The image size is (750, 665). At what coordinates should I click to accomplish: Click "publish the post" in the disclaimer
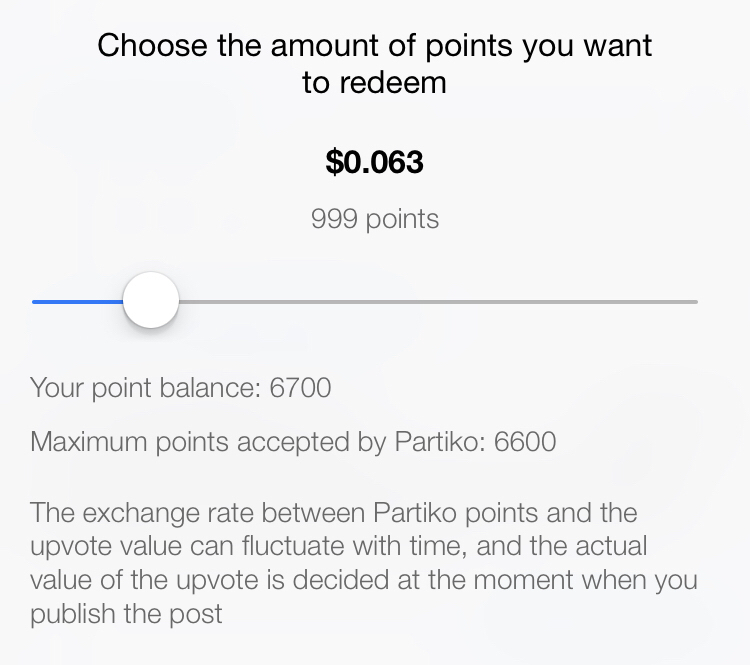coord(126,613)
